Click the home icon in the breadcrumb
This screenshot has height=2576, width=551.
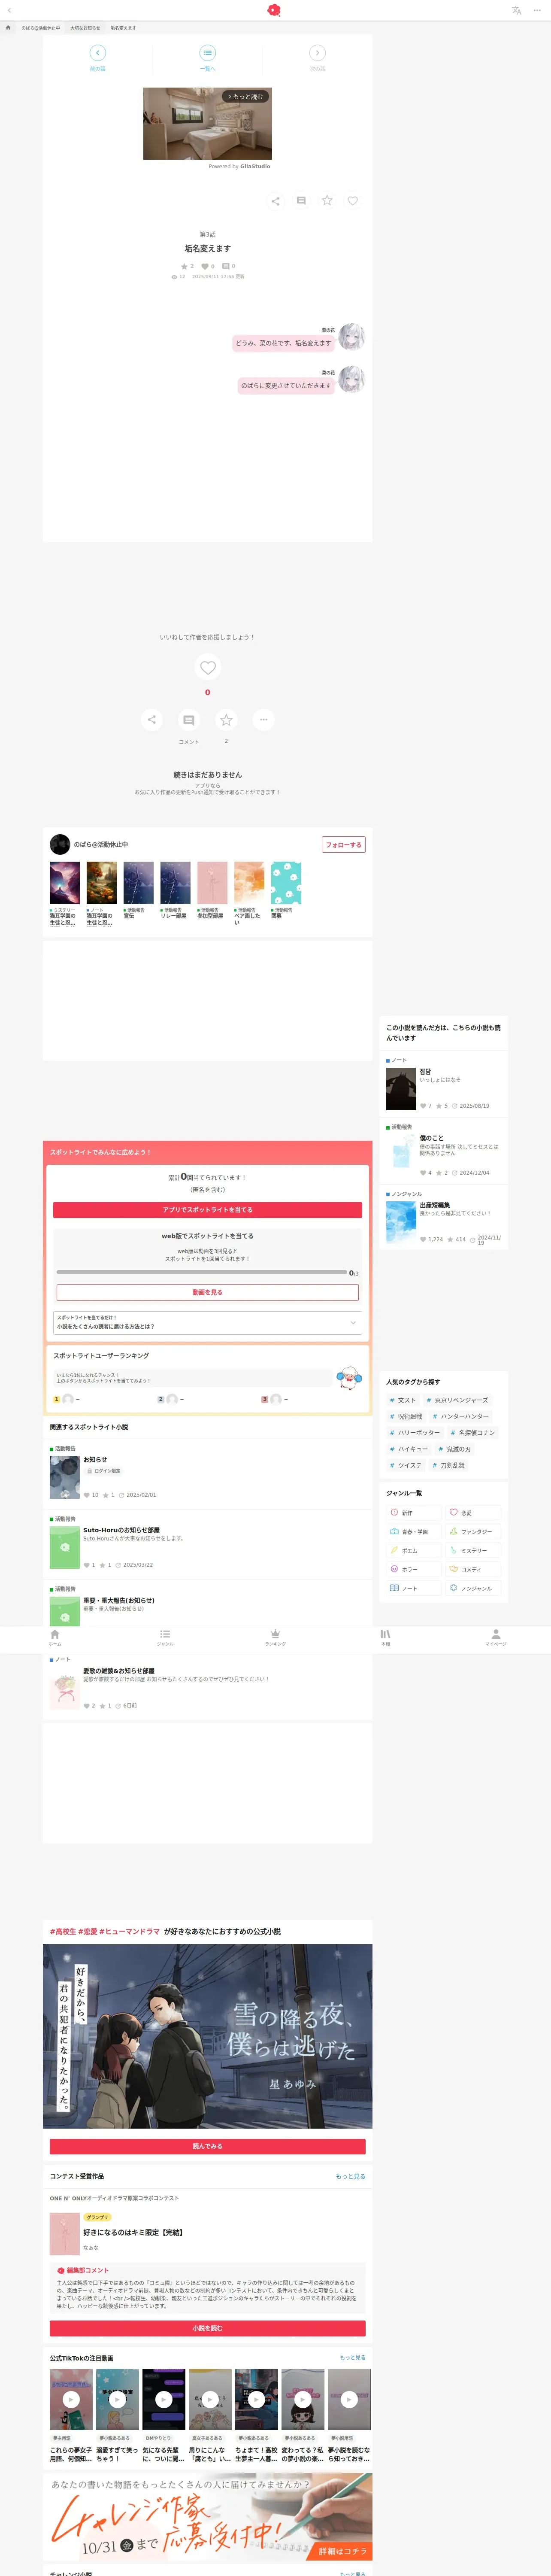pyautogui.click(x=8, y=28)
